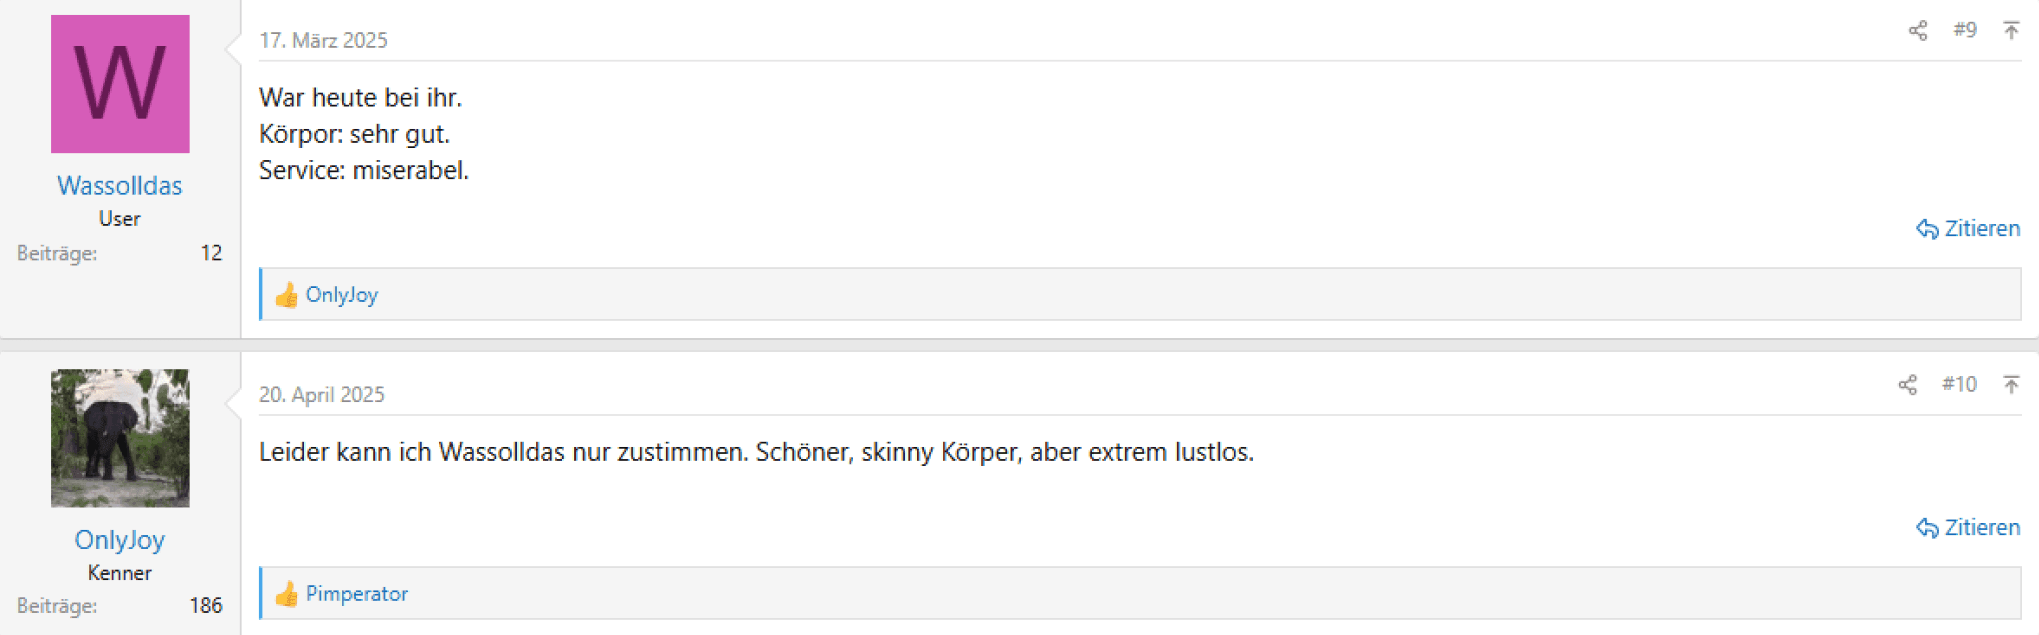The image size is (2039, 635).
Task: Click thumbs-up icon under post #10
Action: [286, 593]
